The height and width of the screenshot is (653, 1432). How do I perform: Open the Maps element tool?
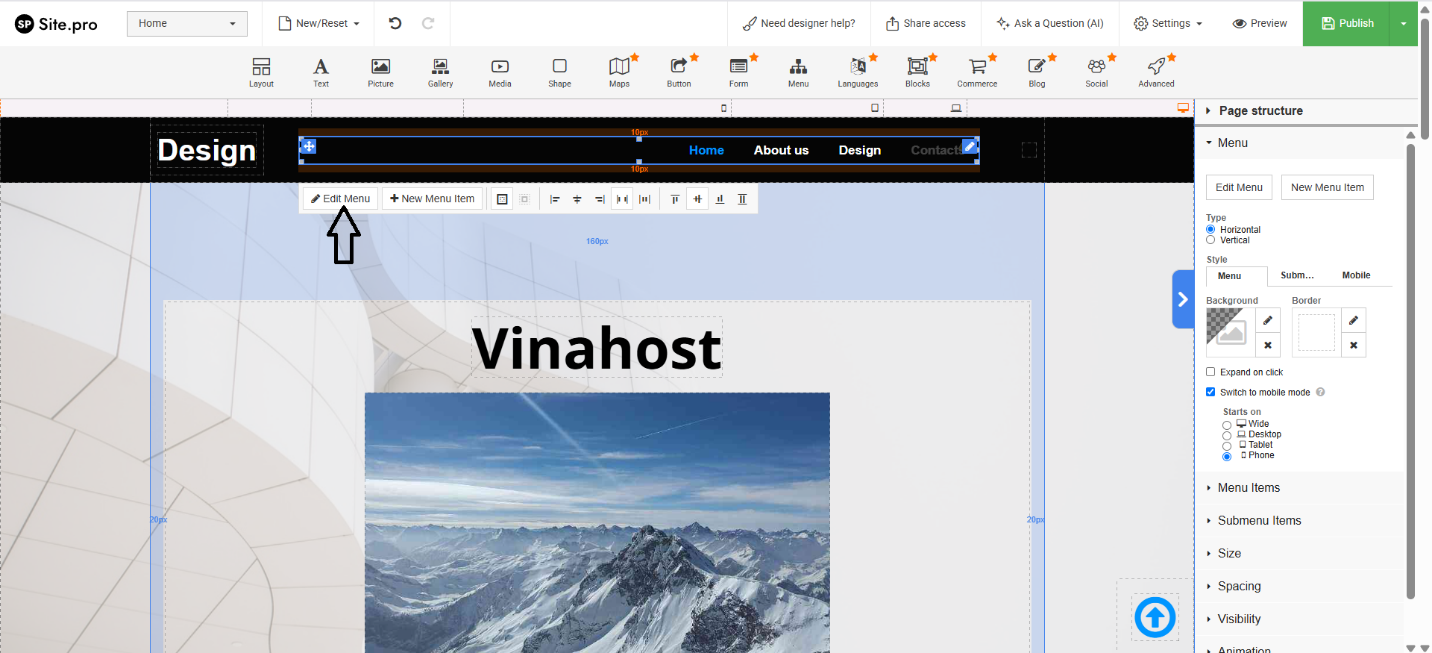click(x=619, y=67)
